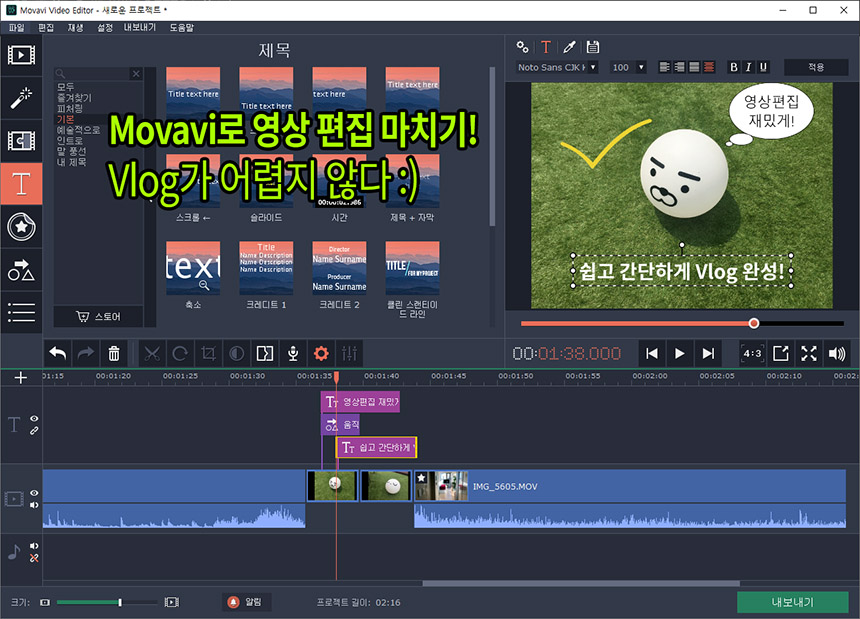Open the 편집 menu
The height and width of the screenshot is (619, 860).
tap(46, 27)
